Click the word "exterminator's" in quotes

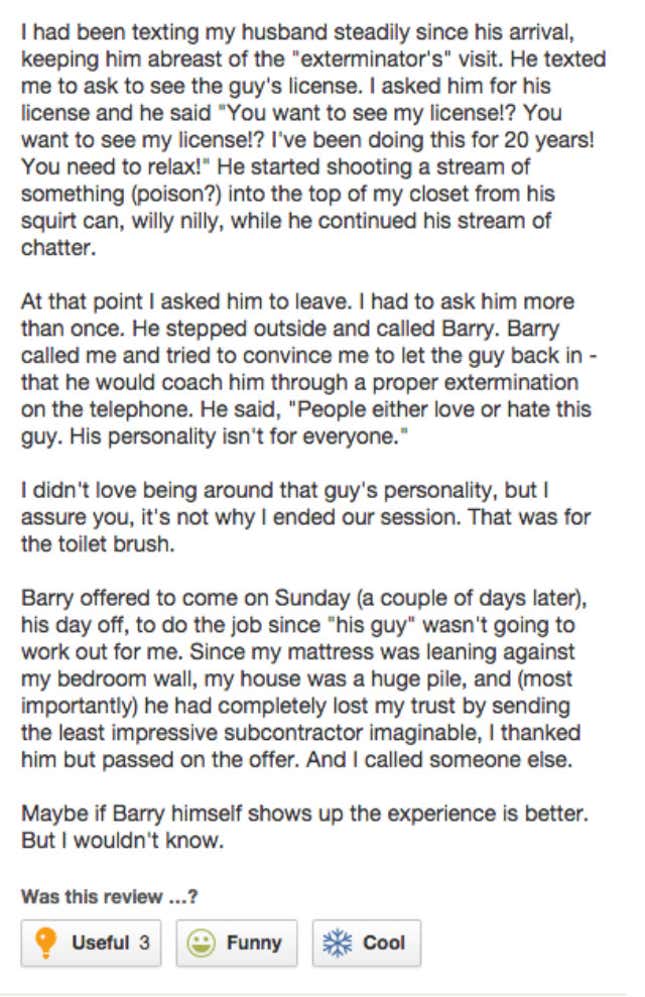point(371,59)
